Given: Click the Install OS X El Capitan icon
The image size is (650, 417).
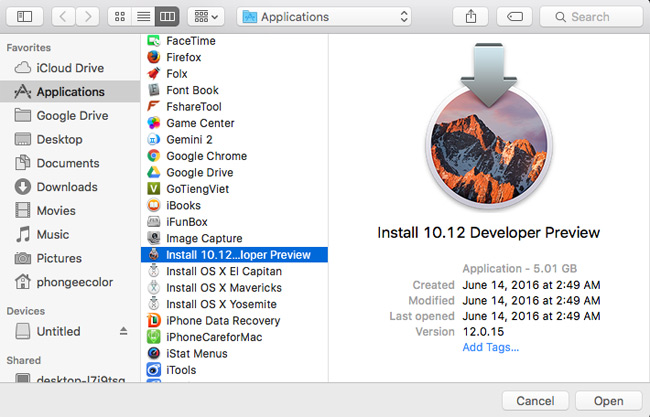Looking at the screenshot, I should (x=154, y=271).
